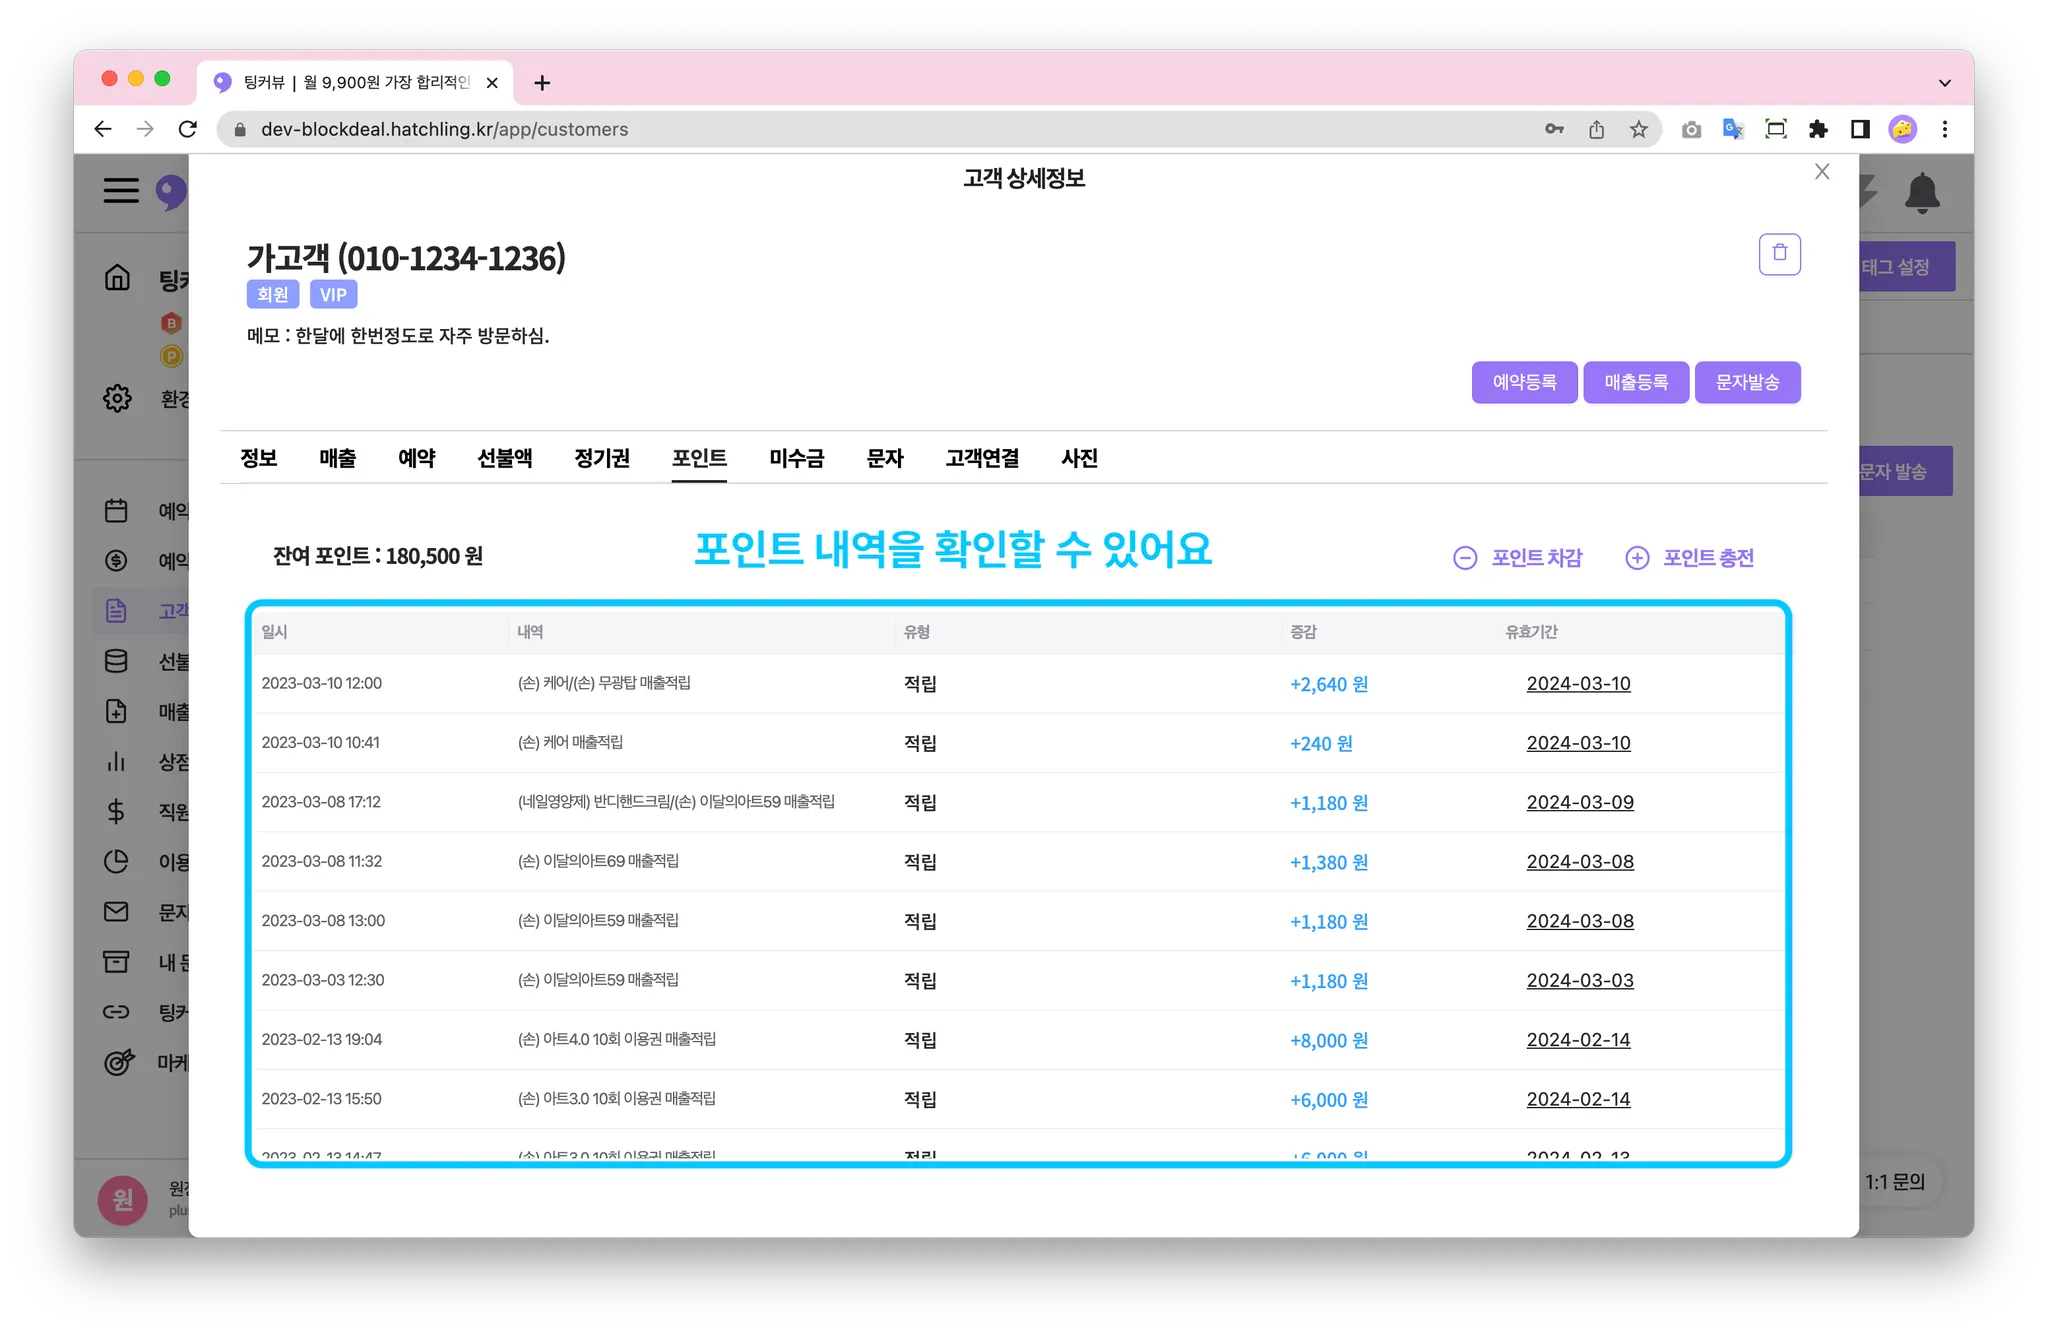Image resolution: width=2048 pixels, height=1335 pixels.
Task: Switch to the 정기권 tab
Action: click(601, 458)
